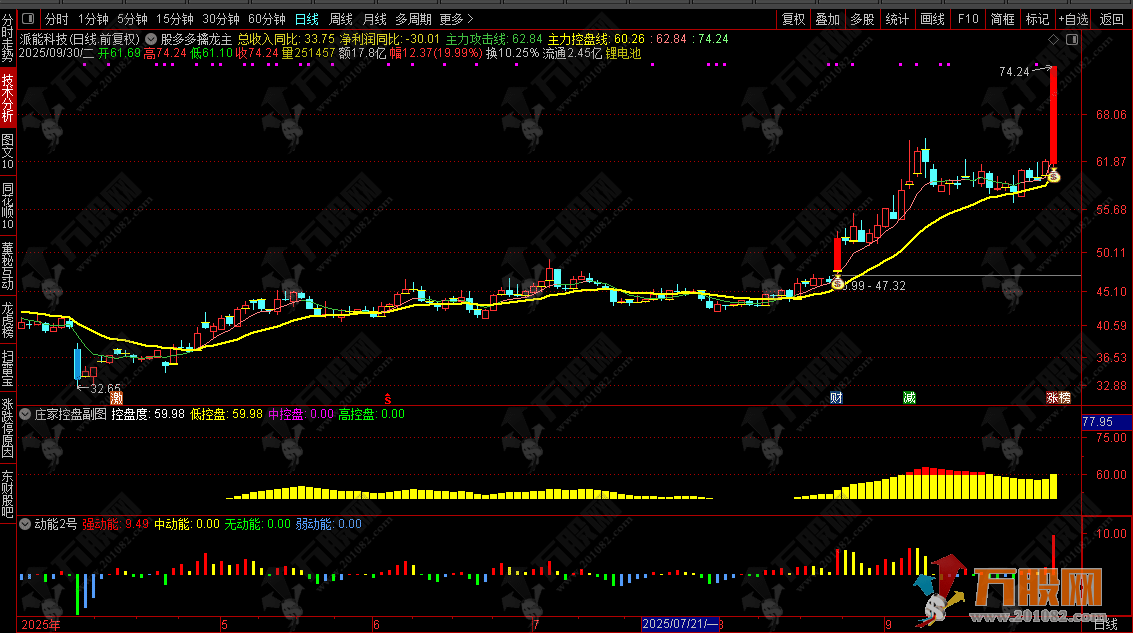The width and height of the screenshot is (1133, 633).
Task: Toggle 叠加 overlay comparison
Action: click(x=827, y=19)
